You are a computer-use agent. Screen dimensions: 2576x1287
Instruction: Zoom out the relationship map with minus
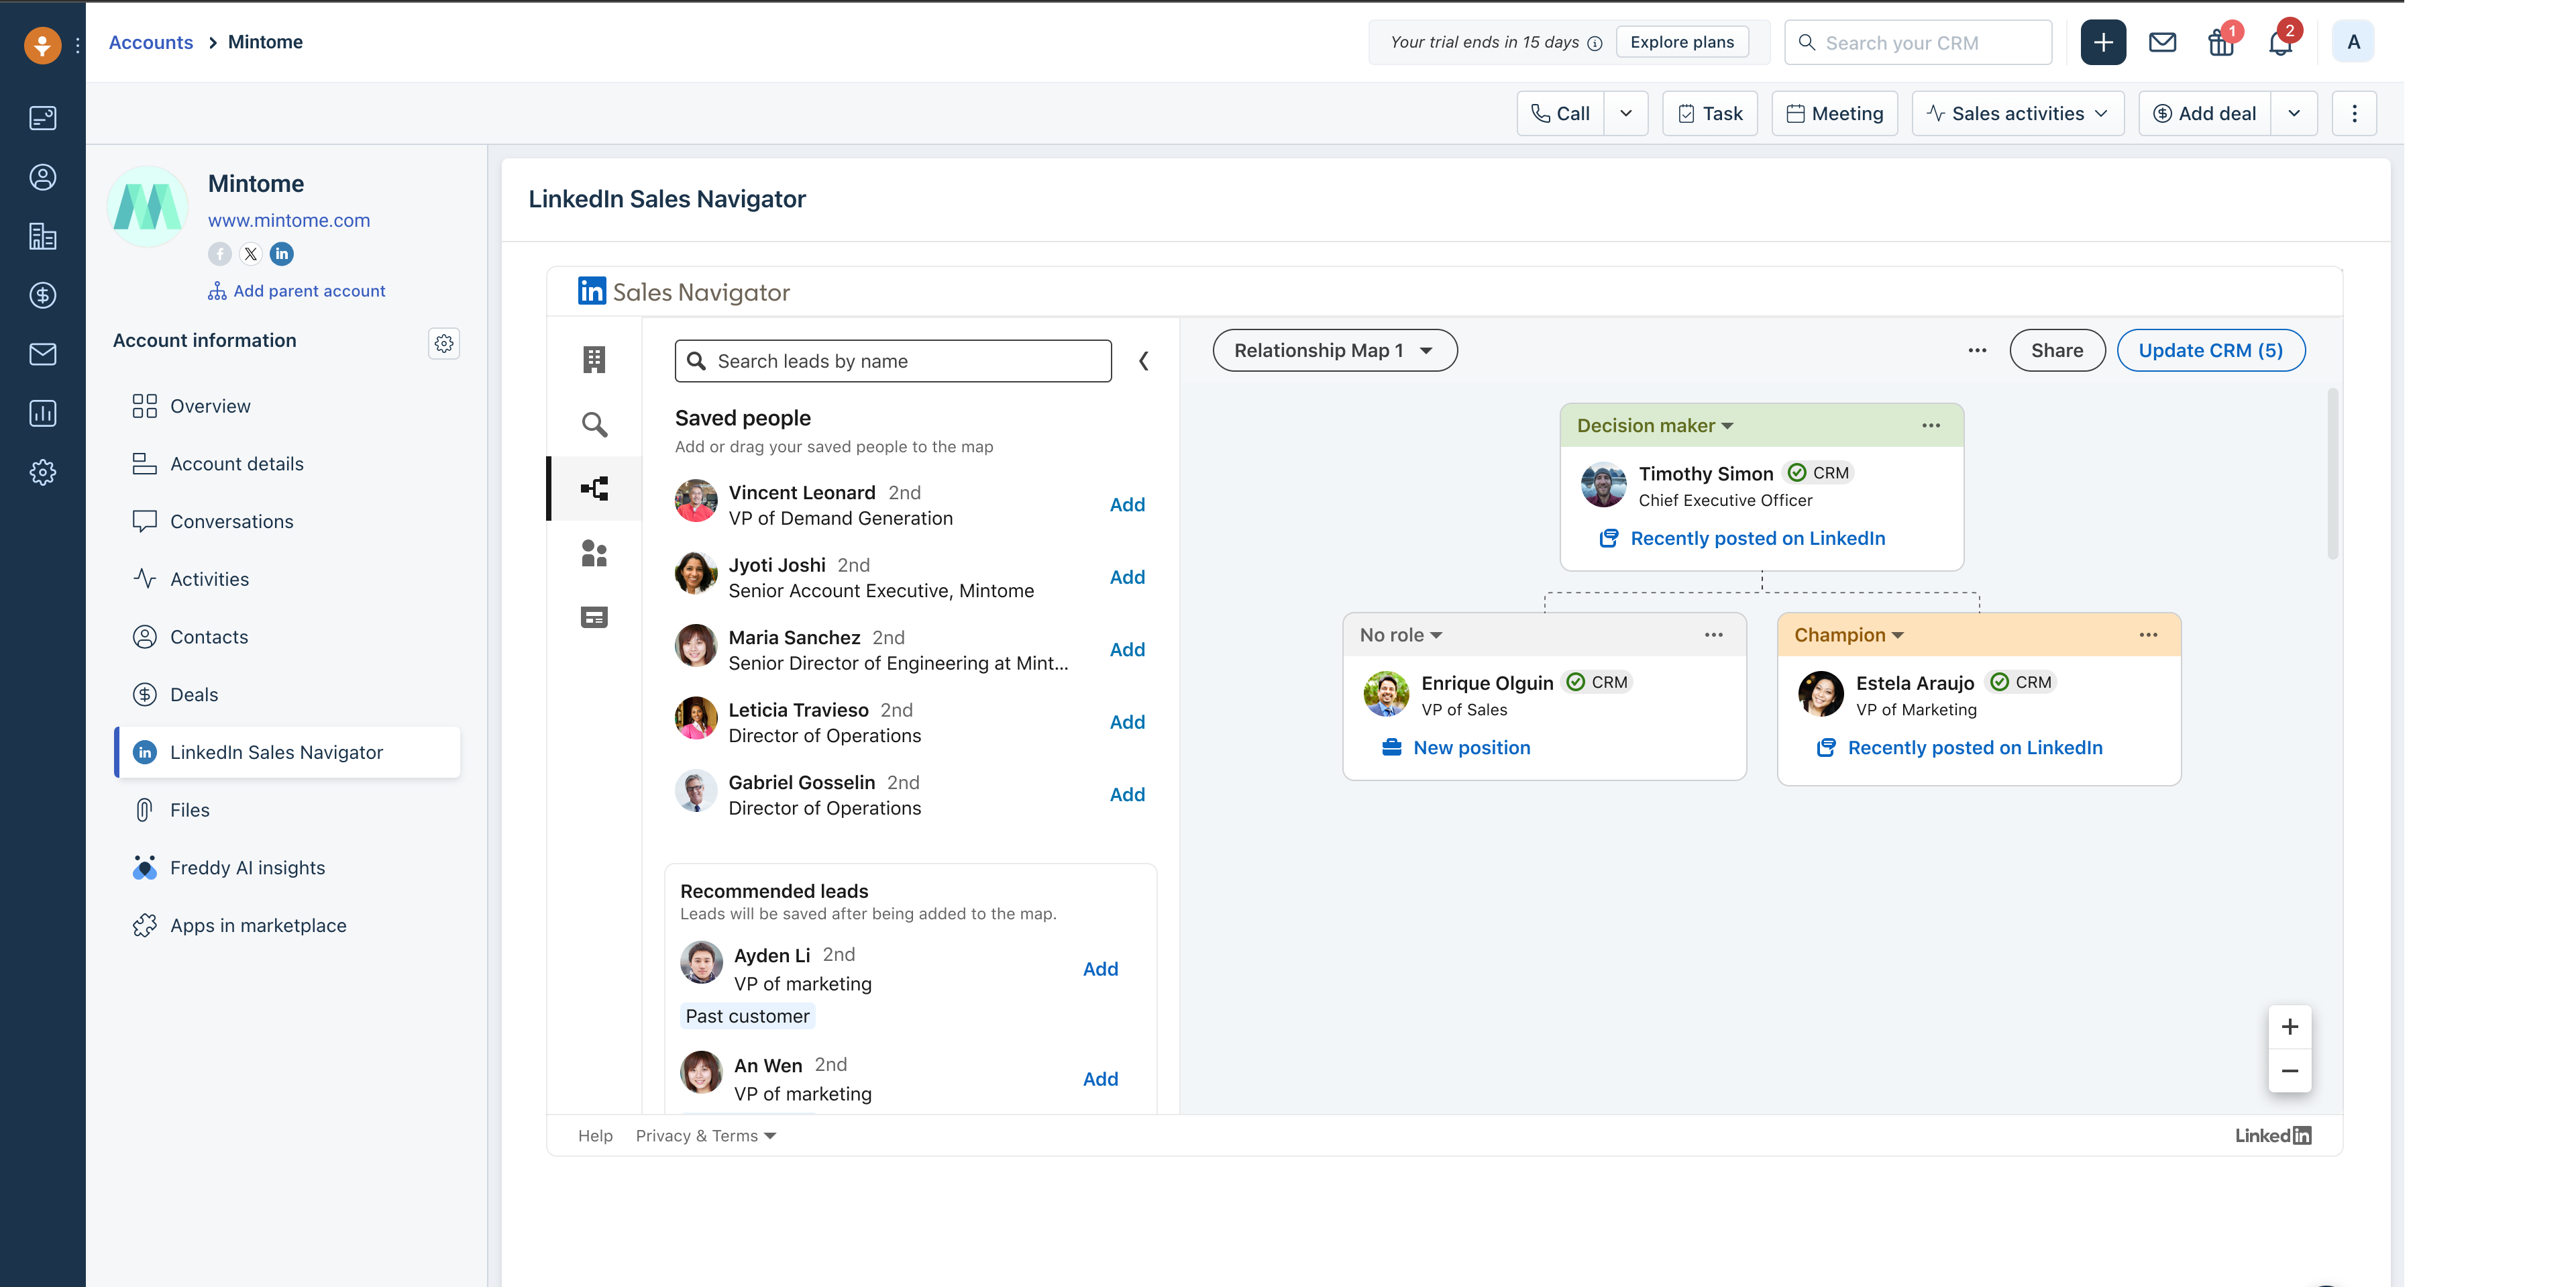coord(2289,1071)
